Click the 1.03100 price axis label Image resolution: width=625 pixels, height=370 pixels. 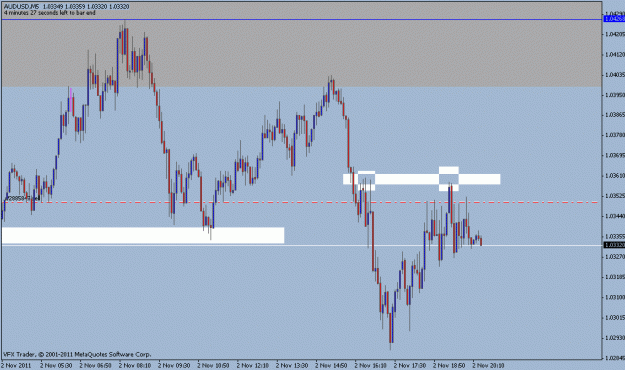pos(615,297)
